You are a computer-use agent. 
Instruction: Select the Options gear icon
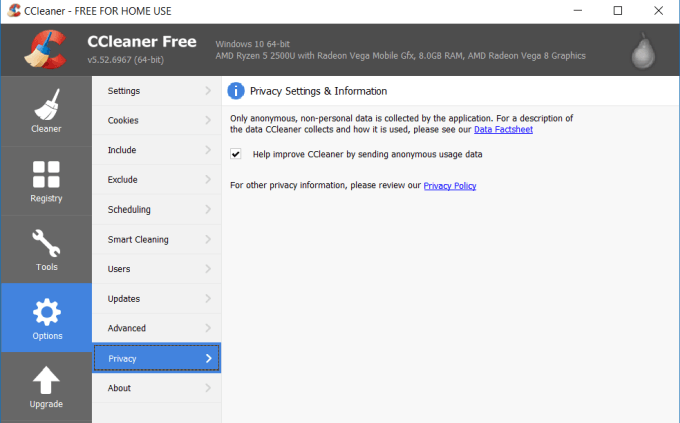coord(46,312)
